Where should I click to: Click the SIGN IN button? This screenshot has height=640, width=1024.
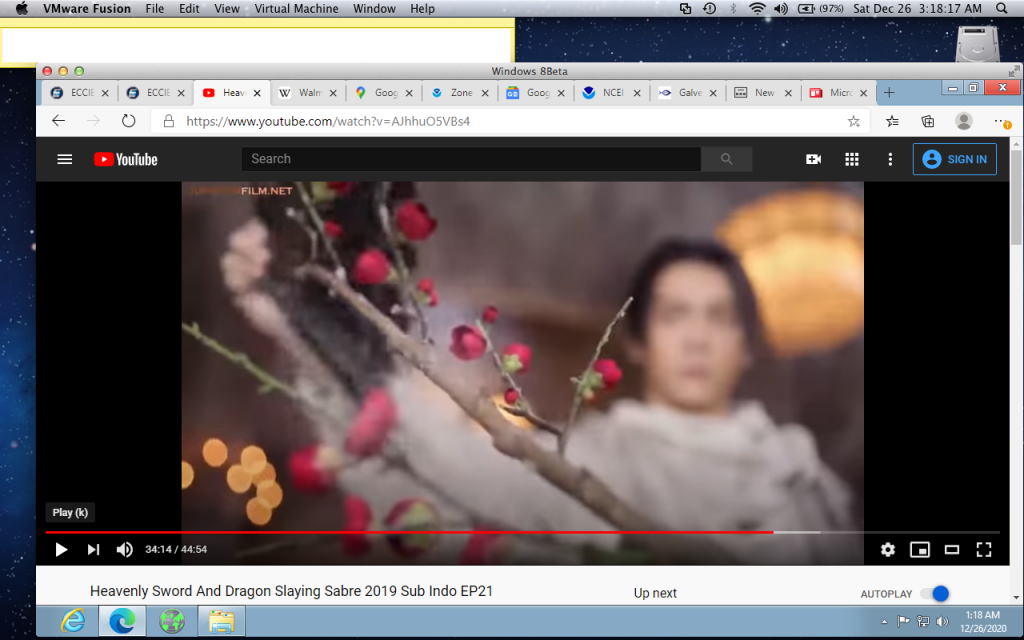pyautogui.click(x=955, y=159)
